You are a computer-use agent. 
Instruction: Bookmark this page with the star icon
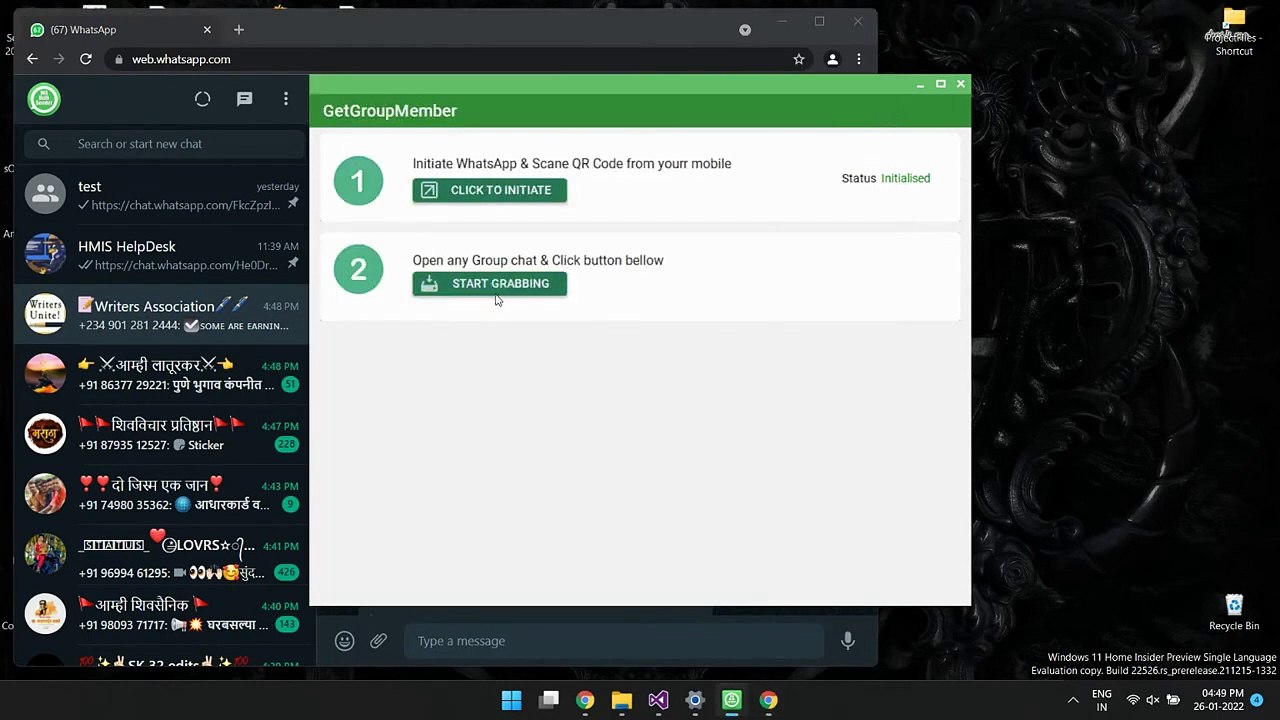[x=799, y=59]
